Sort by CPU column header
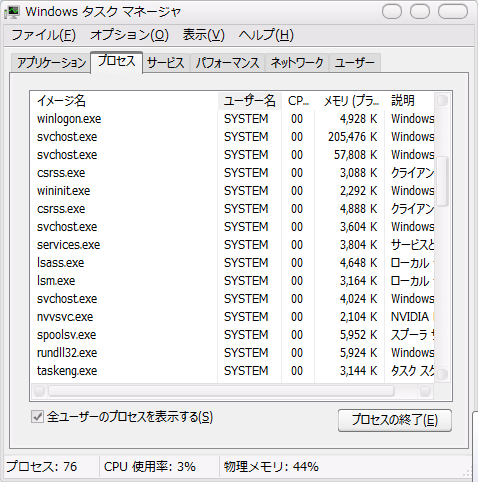Viewport: 478px width, 482px height. 298,101
